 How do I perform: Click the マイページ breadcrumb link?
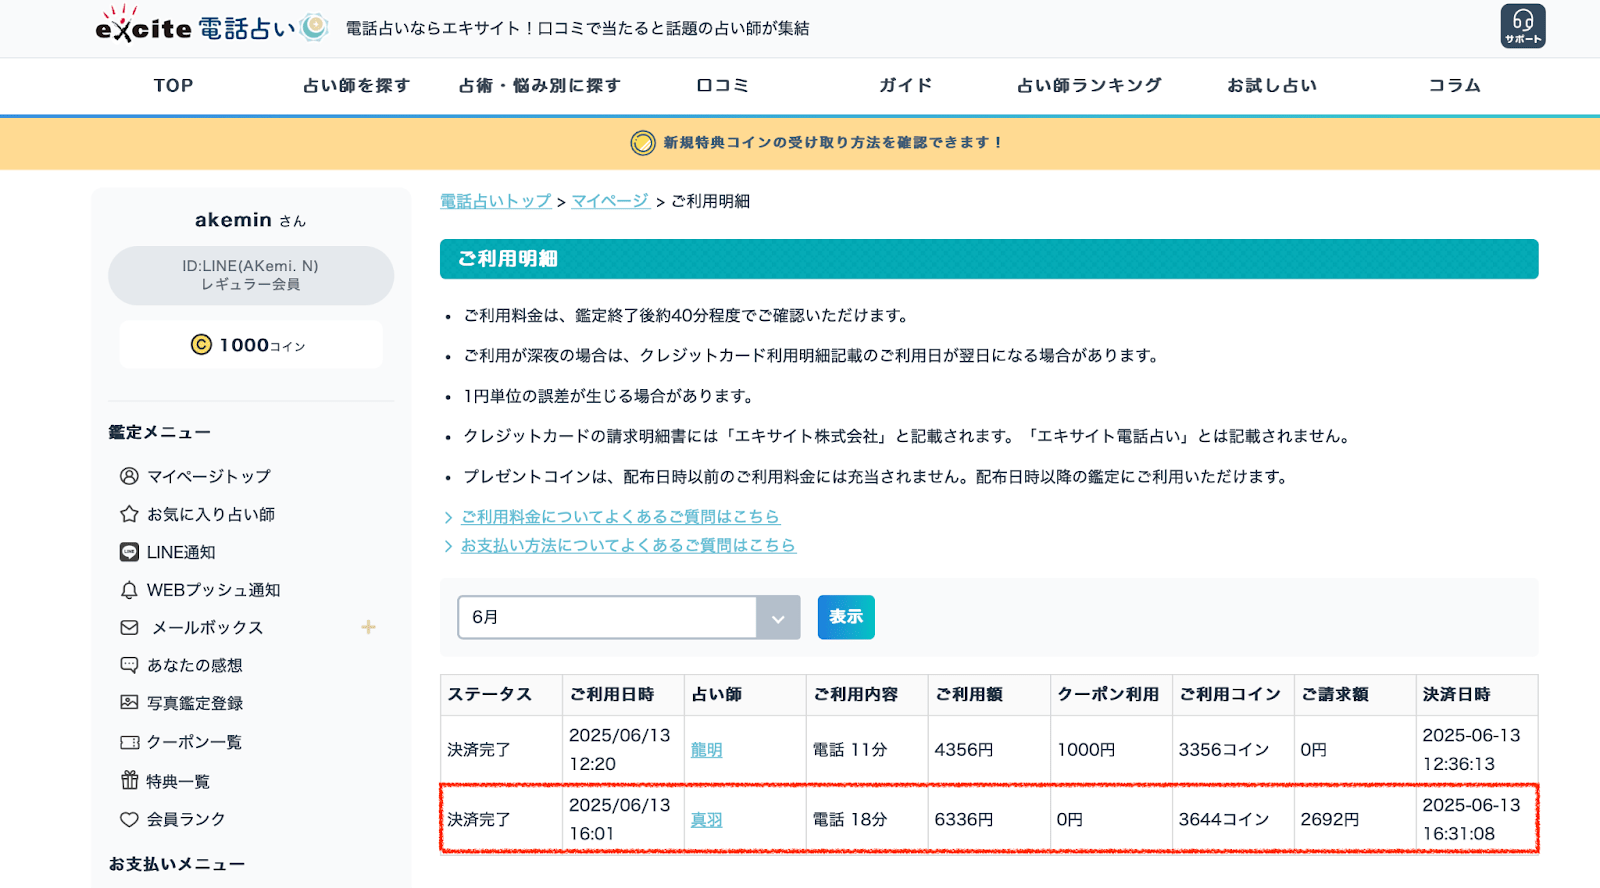610,201
